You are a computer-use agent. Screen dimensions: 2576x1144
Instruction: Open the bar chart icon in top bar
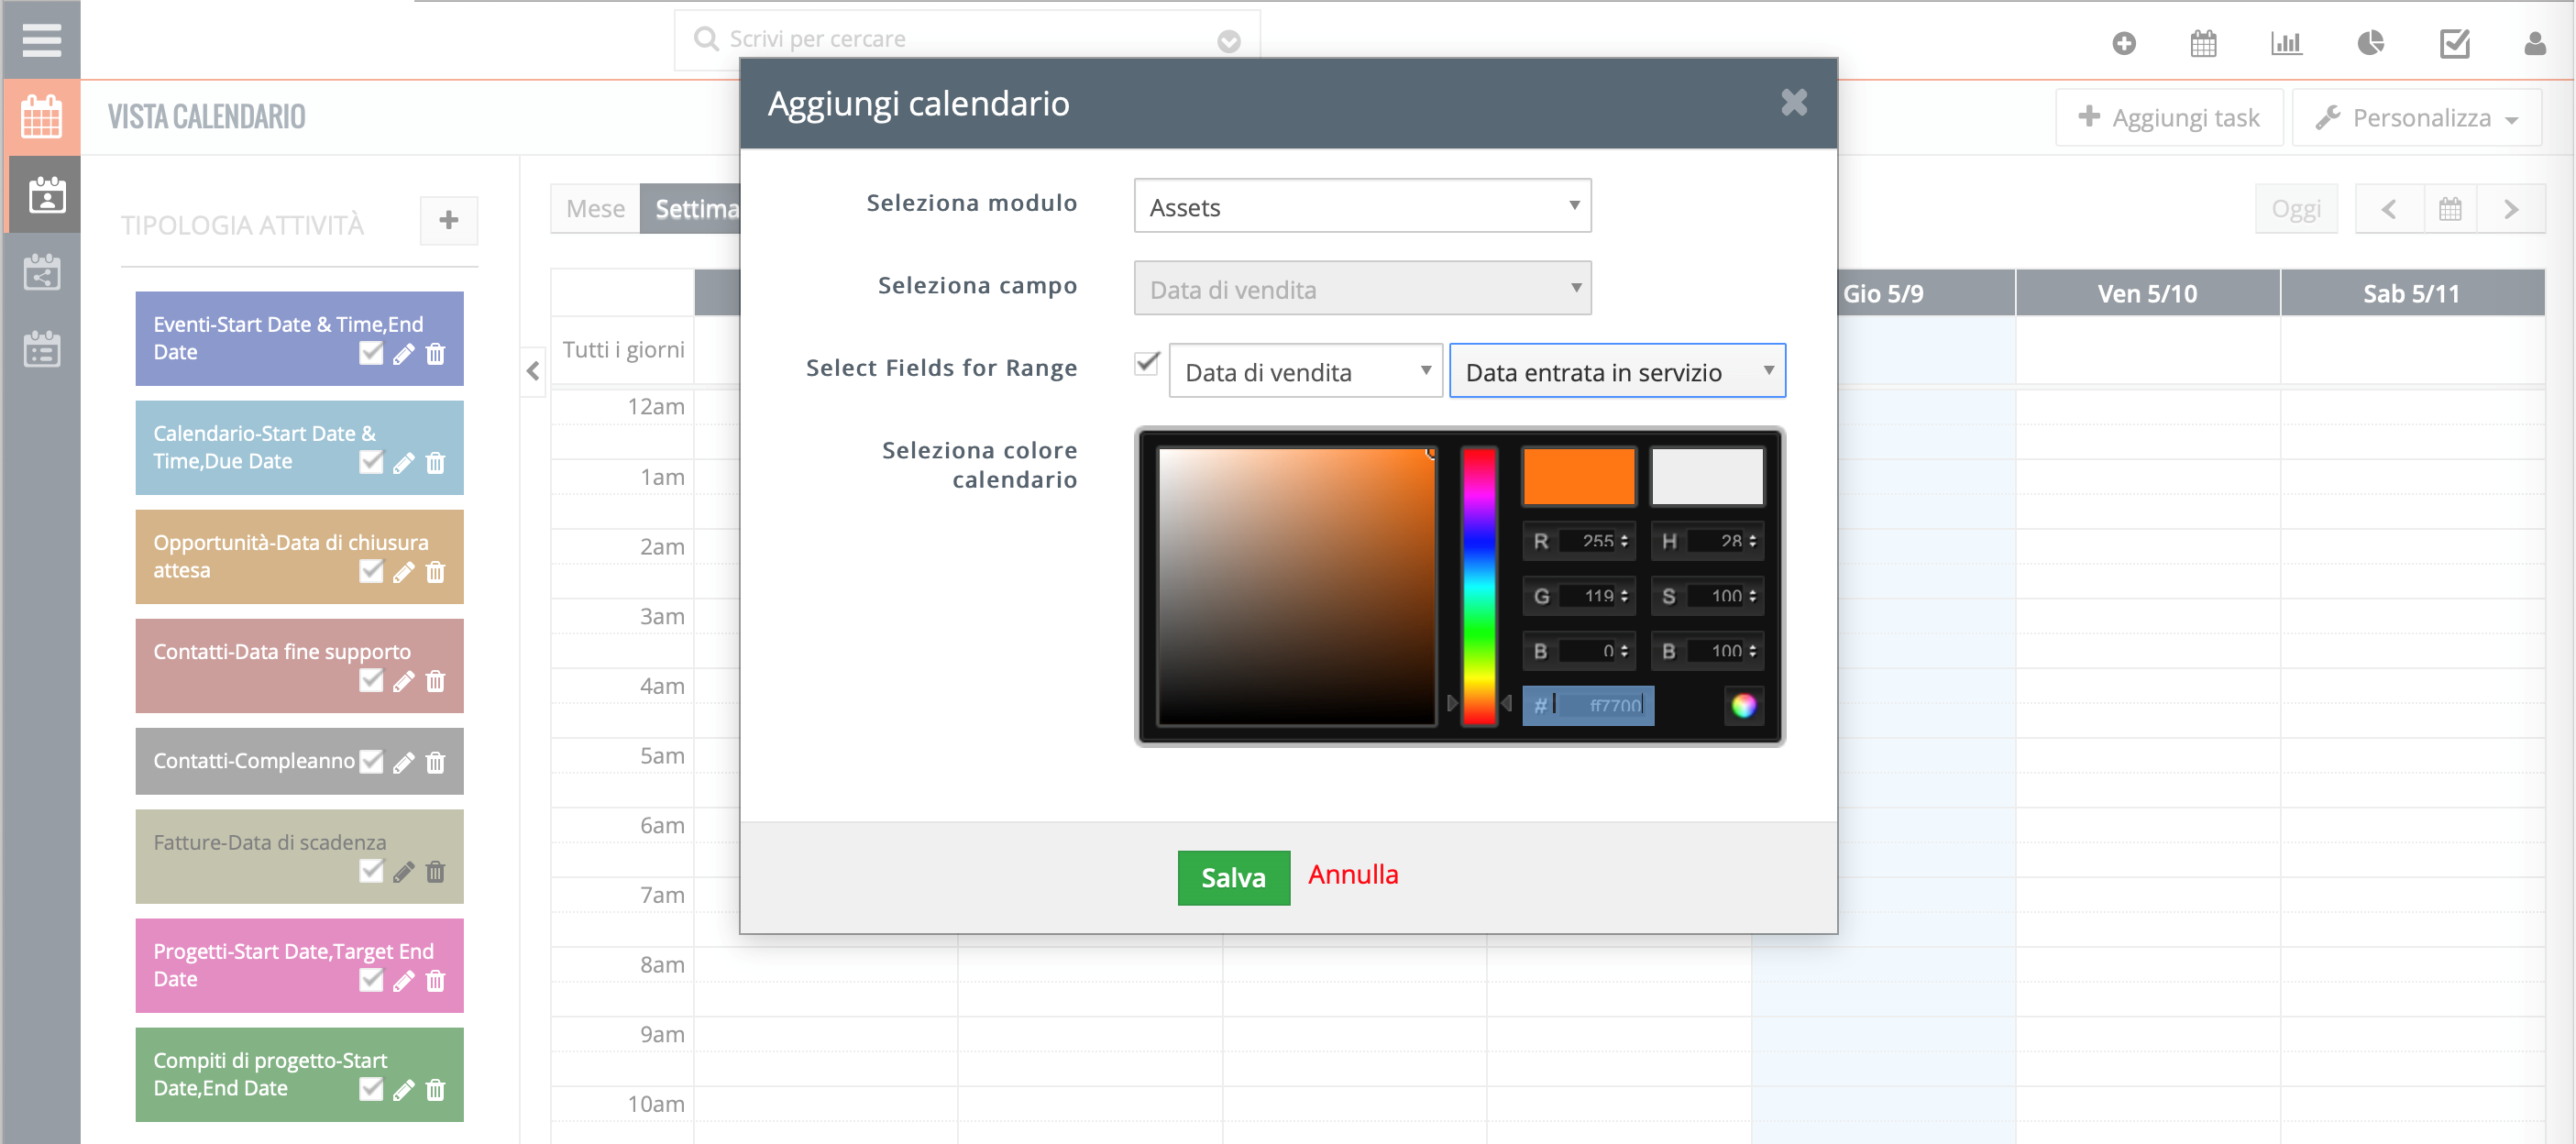[x=2286, y=43]
